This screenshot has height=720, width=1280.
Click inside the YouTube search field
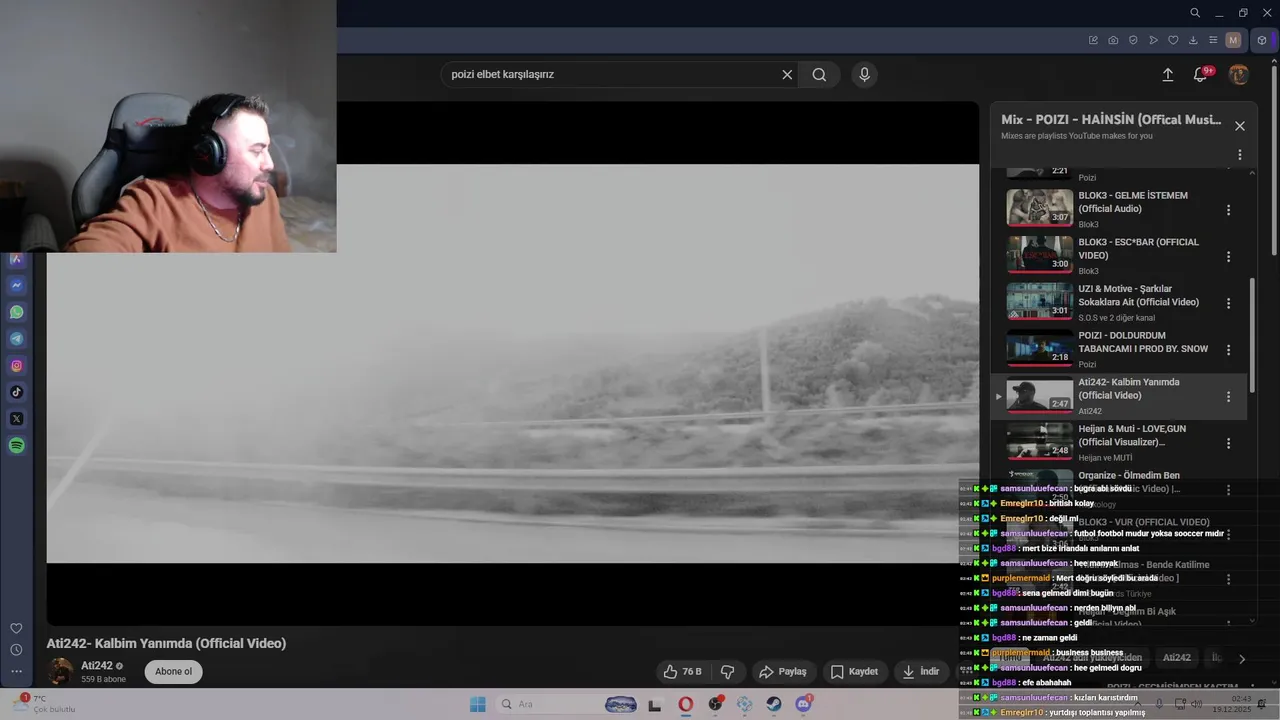(610, 75)
